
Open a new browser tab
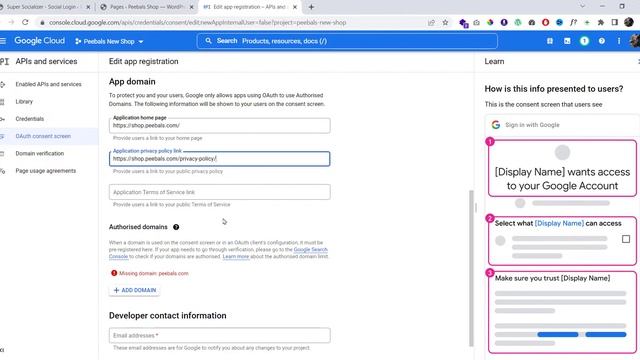point(311,7)
